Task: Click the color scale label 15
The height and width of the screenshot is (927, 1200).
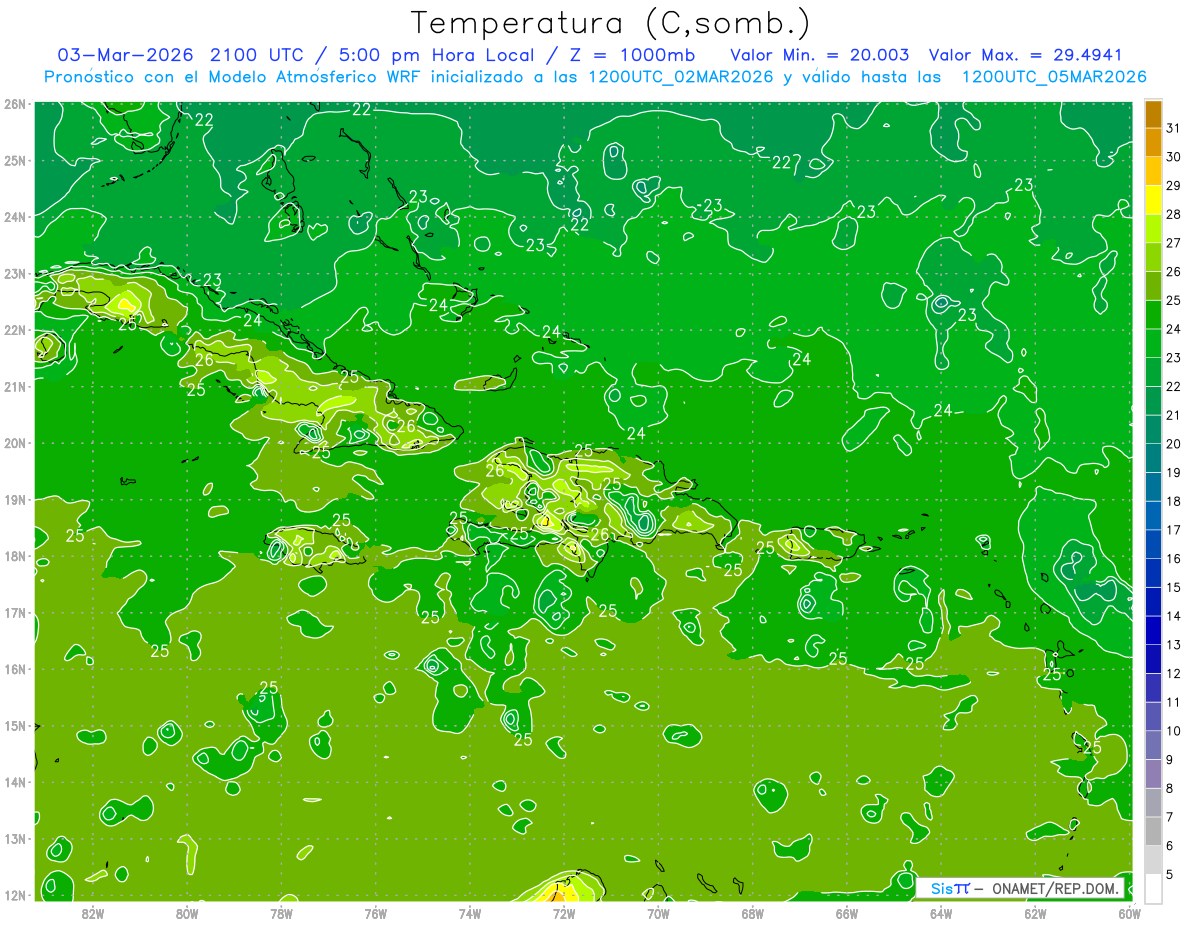Action: [x=1173, y=586]
